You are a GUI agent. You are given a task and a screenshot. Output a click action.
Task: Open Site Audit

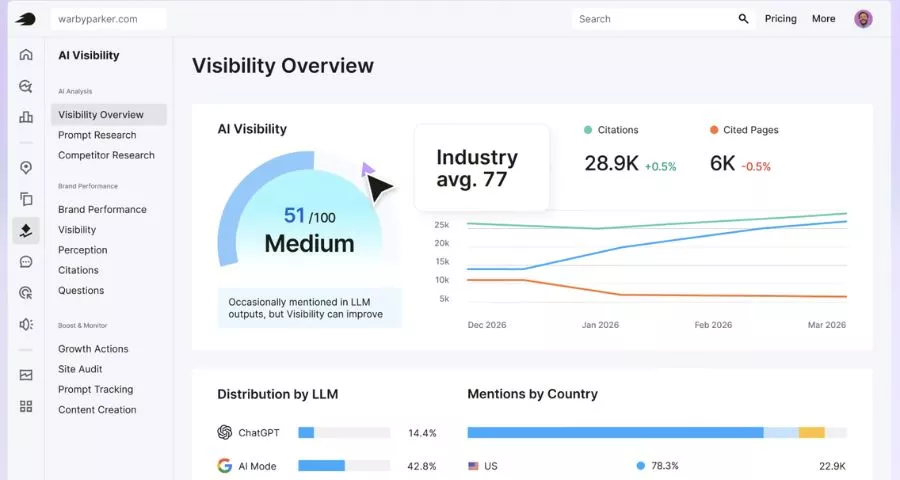80,369
